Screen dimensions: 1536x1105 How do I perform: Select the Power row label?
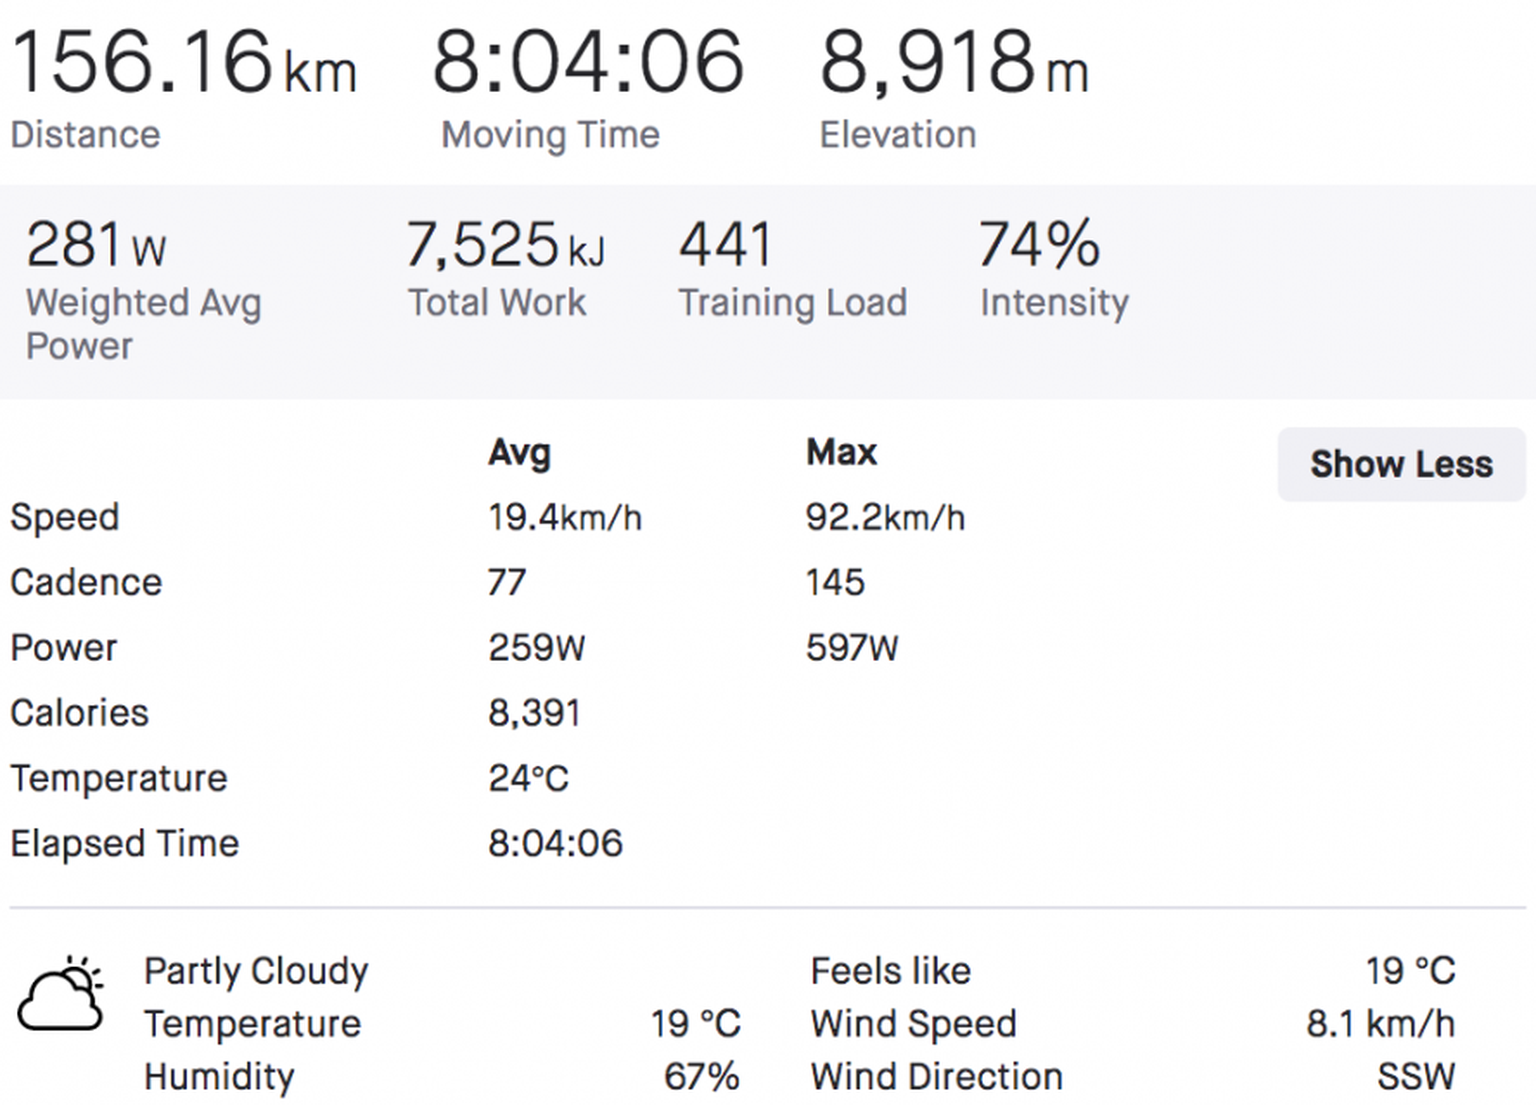click(64, 648)
